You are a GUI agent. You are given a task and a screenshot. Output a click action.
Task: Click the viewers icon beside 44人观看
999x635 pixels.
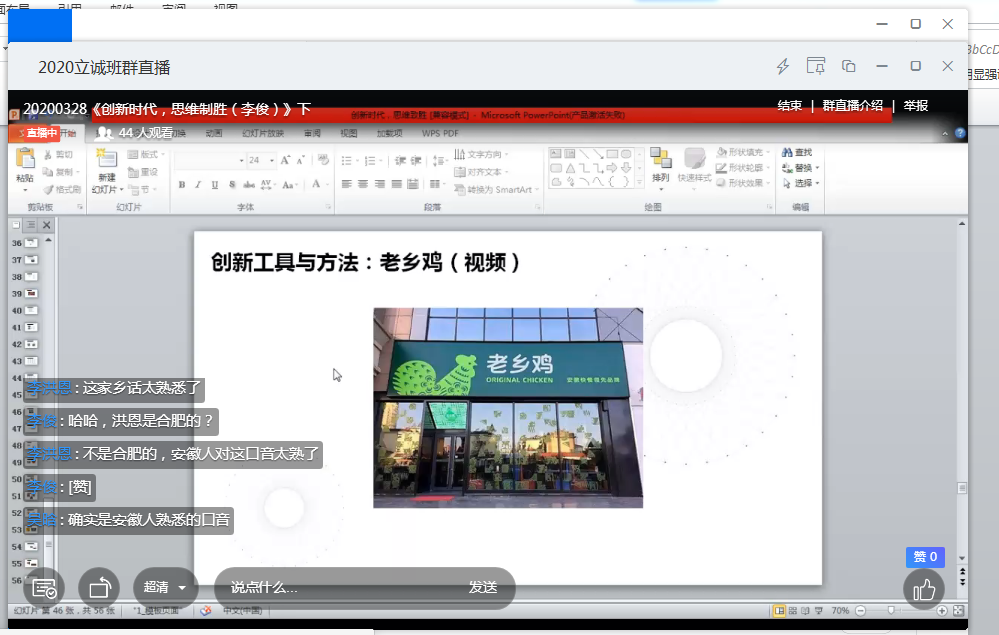[x=104, y=133]
